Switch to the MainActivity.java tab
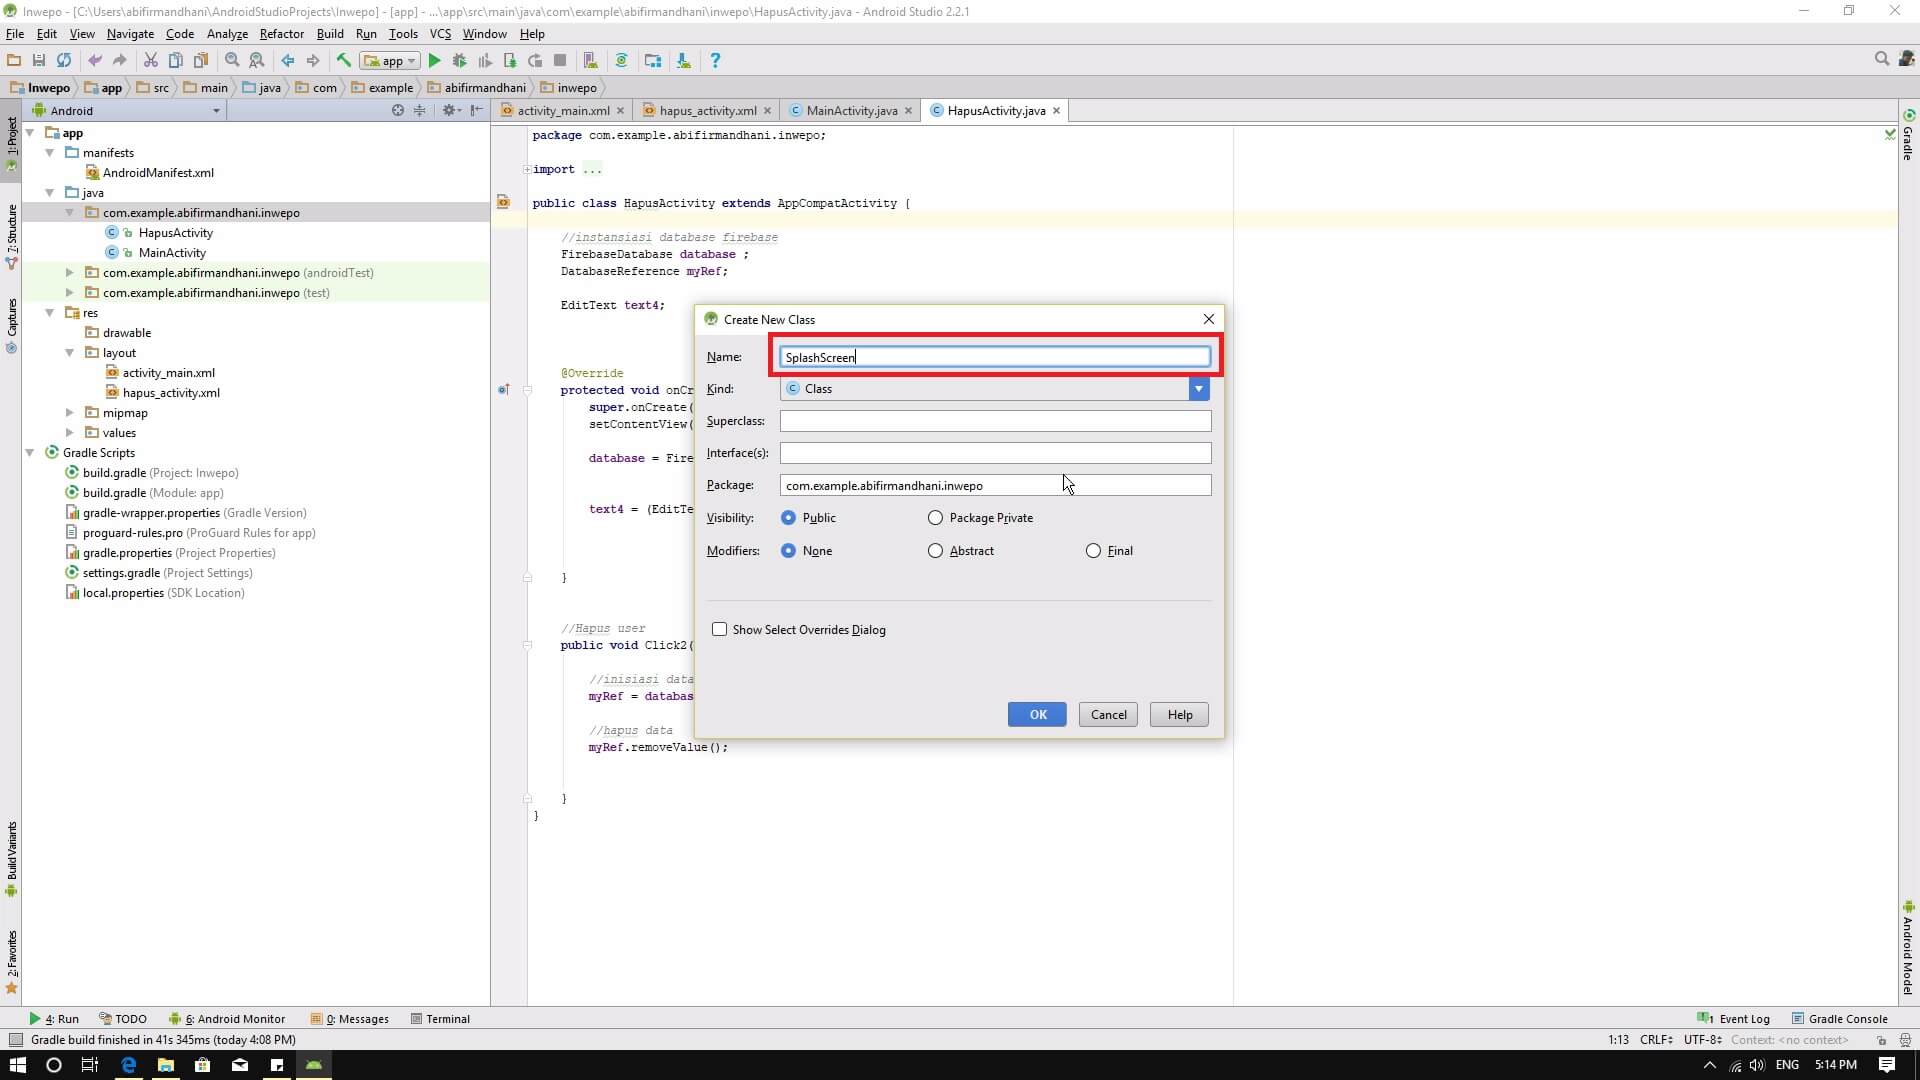The height and width of the screenshot is (1080, 1920). (851, 111)
